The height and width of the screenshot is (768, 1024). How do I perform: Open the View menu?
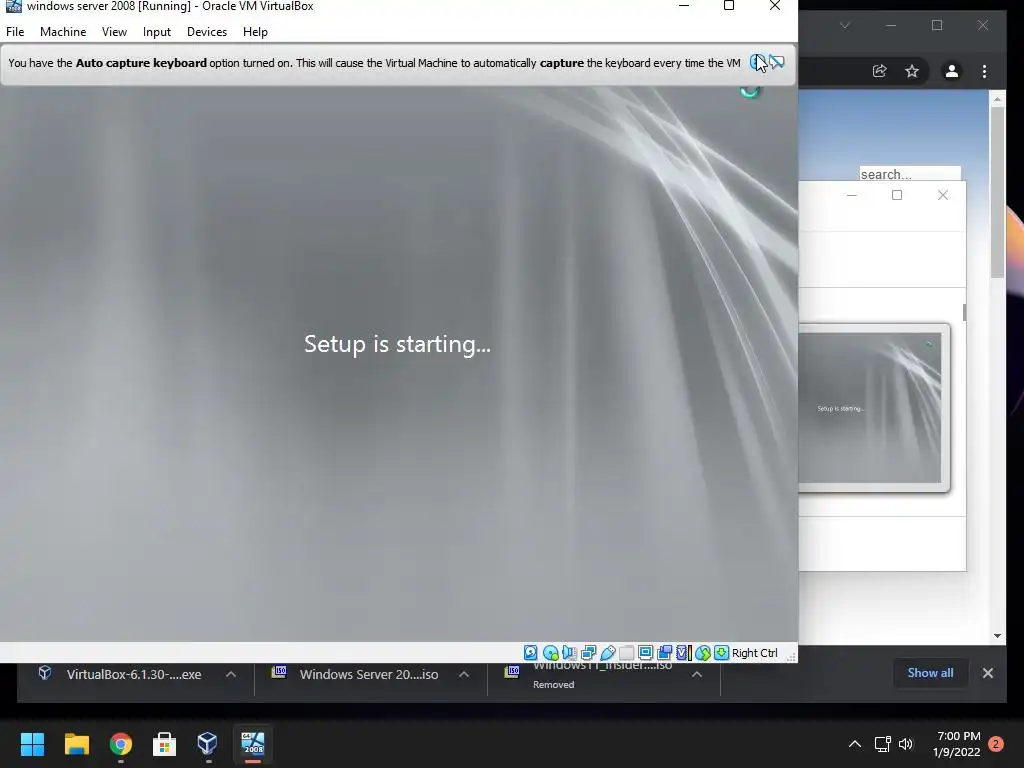tap(114, 31)
